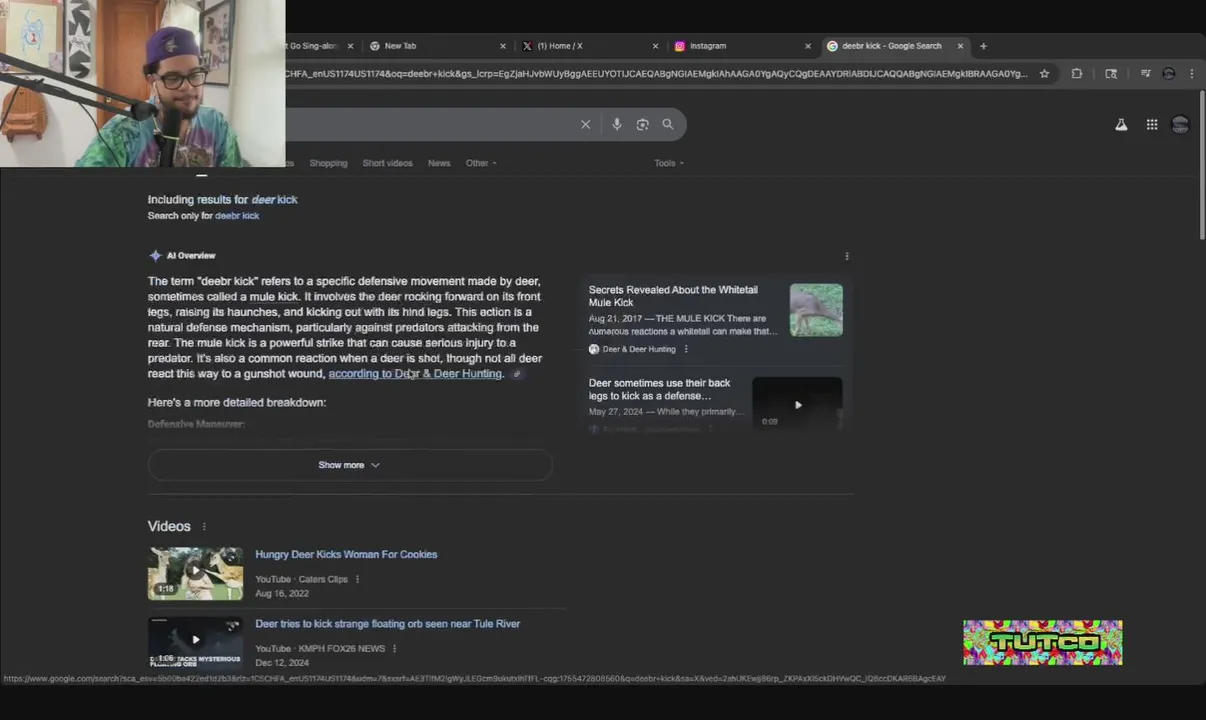Close the deebr kick Google Search tab

tap(960, 46)
